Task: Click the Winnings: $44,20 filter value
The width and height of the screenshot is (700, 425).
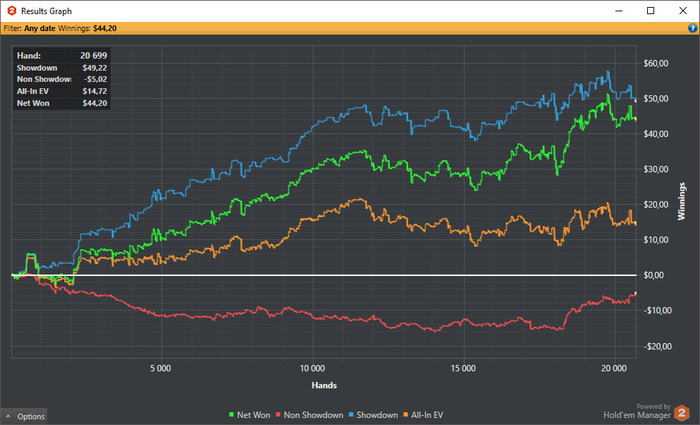Action: click(x=88, y=28)
